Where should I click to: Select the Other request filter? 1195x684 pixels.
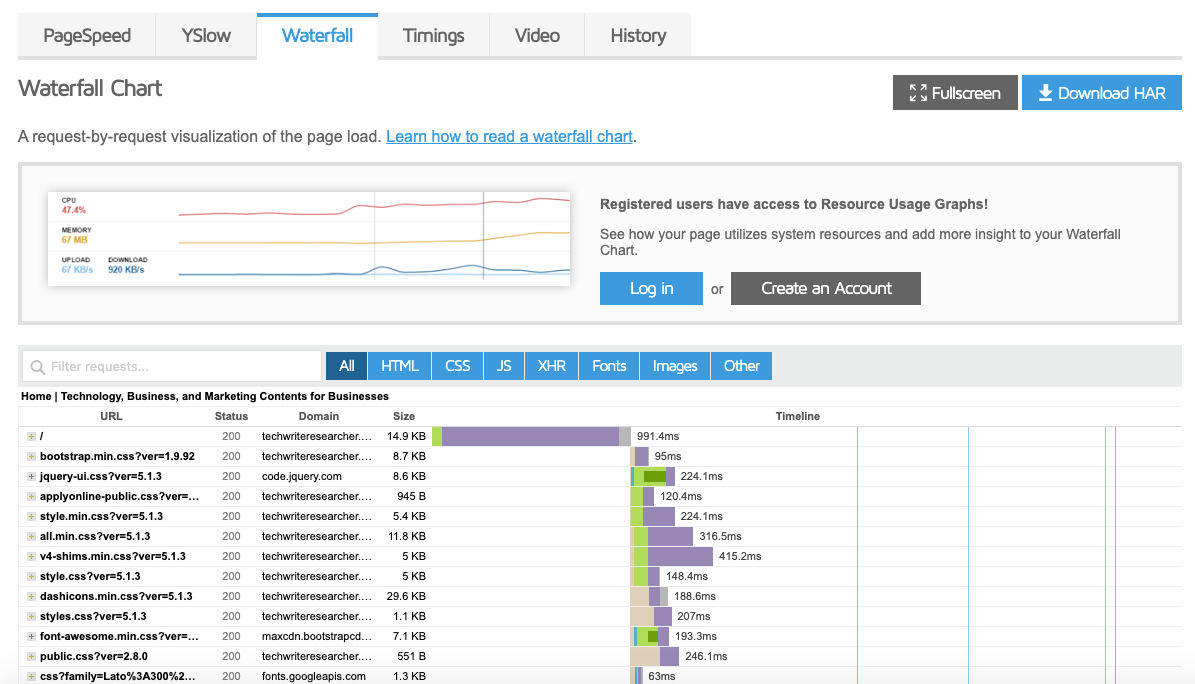pyautogui.click(x=741, y=365)
